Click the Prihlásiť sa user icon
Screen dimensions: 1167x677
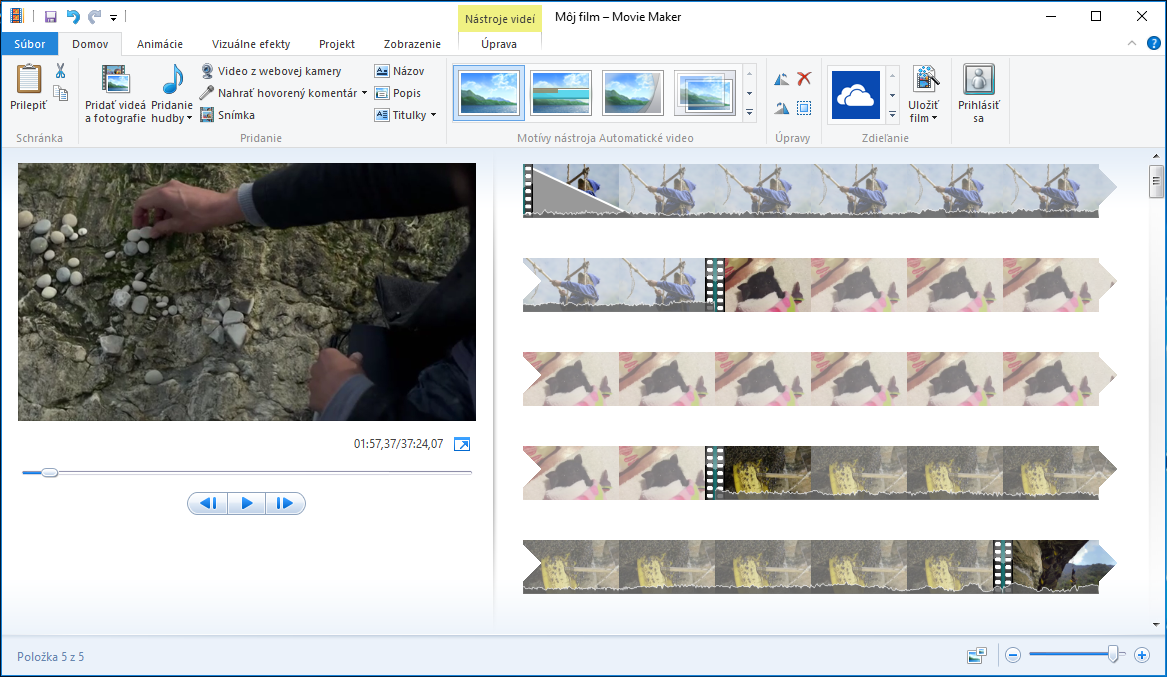[x=977, y=80]
